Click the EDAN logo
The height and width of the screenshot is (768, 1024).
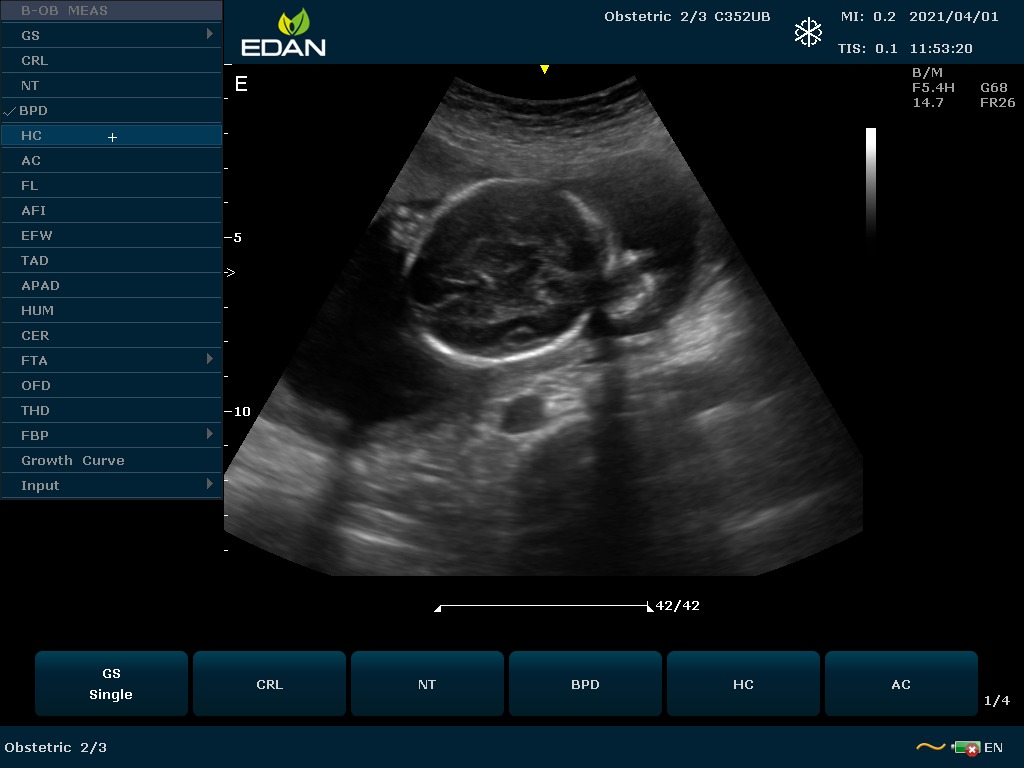click(x=283, y=33)
